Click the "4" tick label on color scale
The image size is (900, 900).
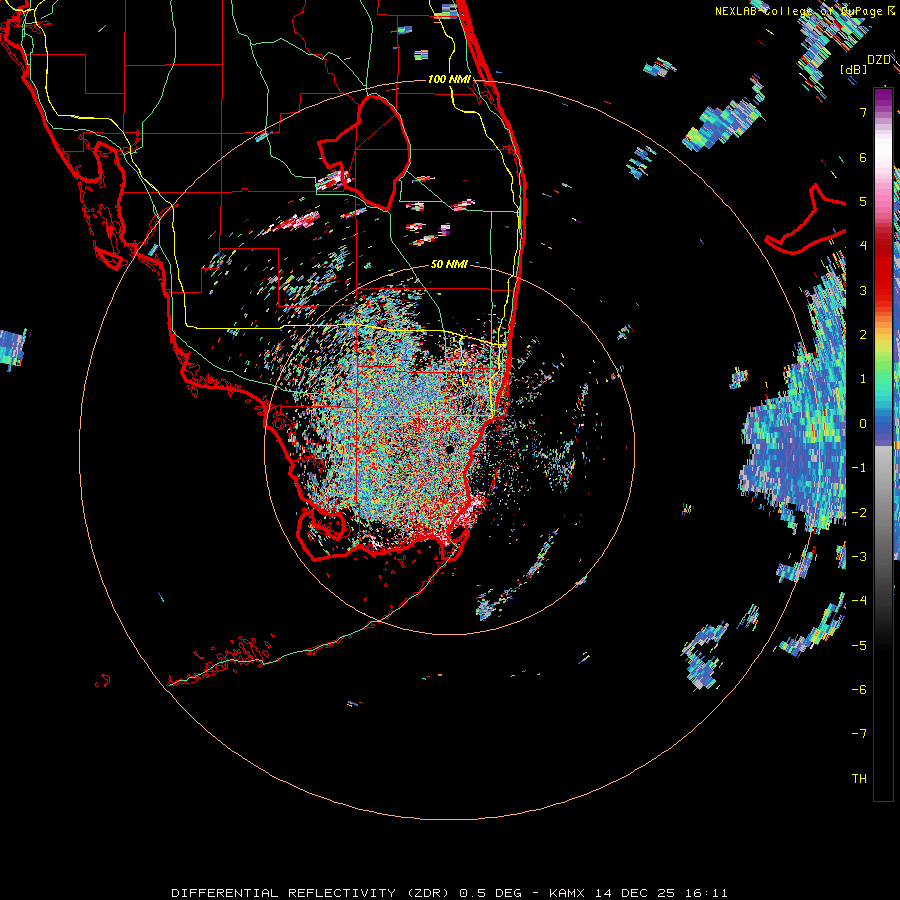point(863,246)
